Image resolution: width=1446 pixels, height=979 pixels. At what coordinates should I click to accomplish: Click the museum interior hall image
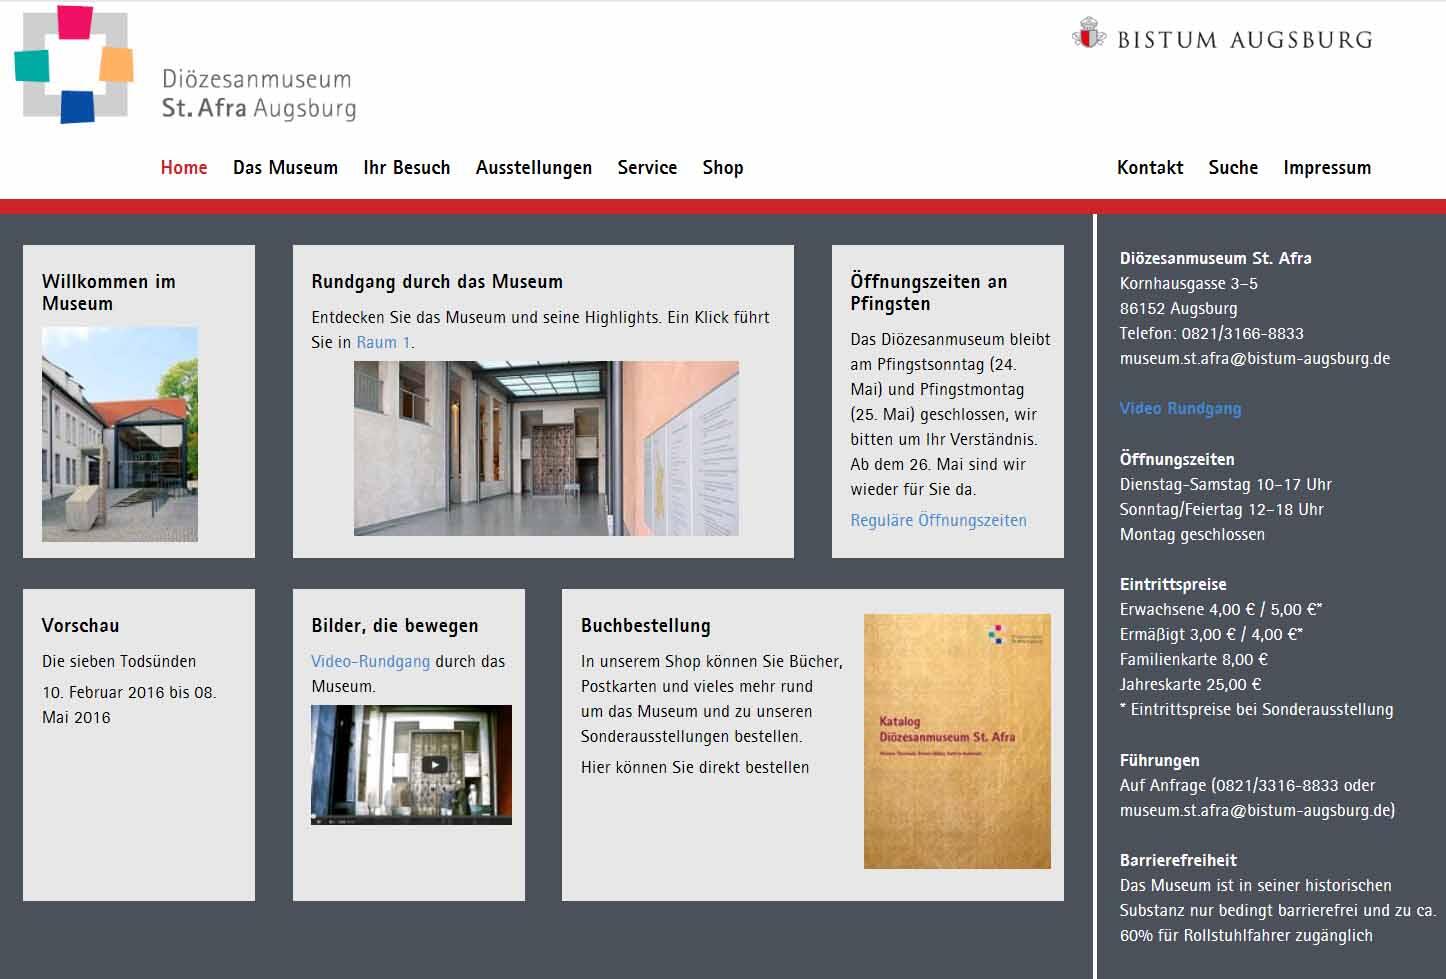[x=546, y=448]
